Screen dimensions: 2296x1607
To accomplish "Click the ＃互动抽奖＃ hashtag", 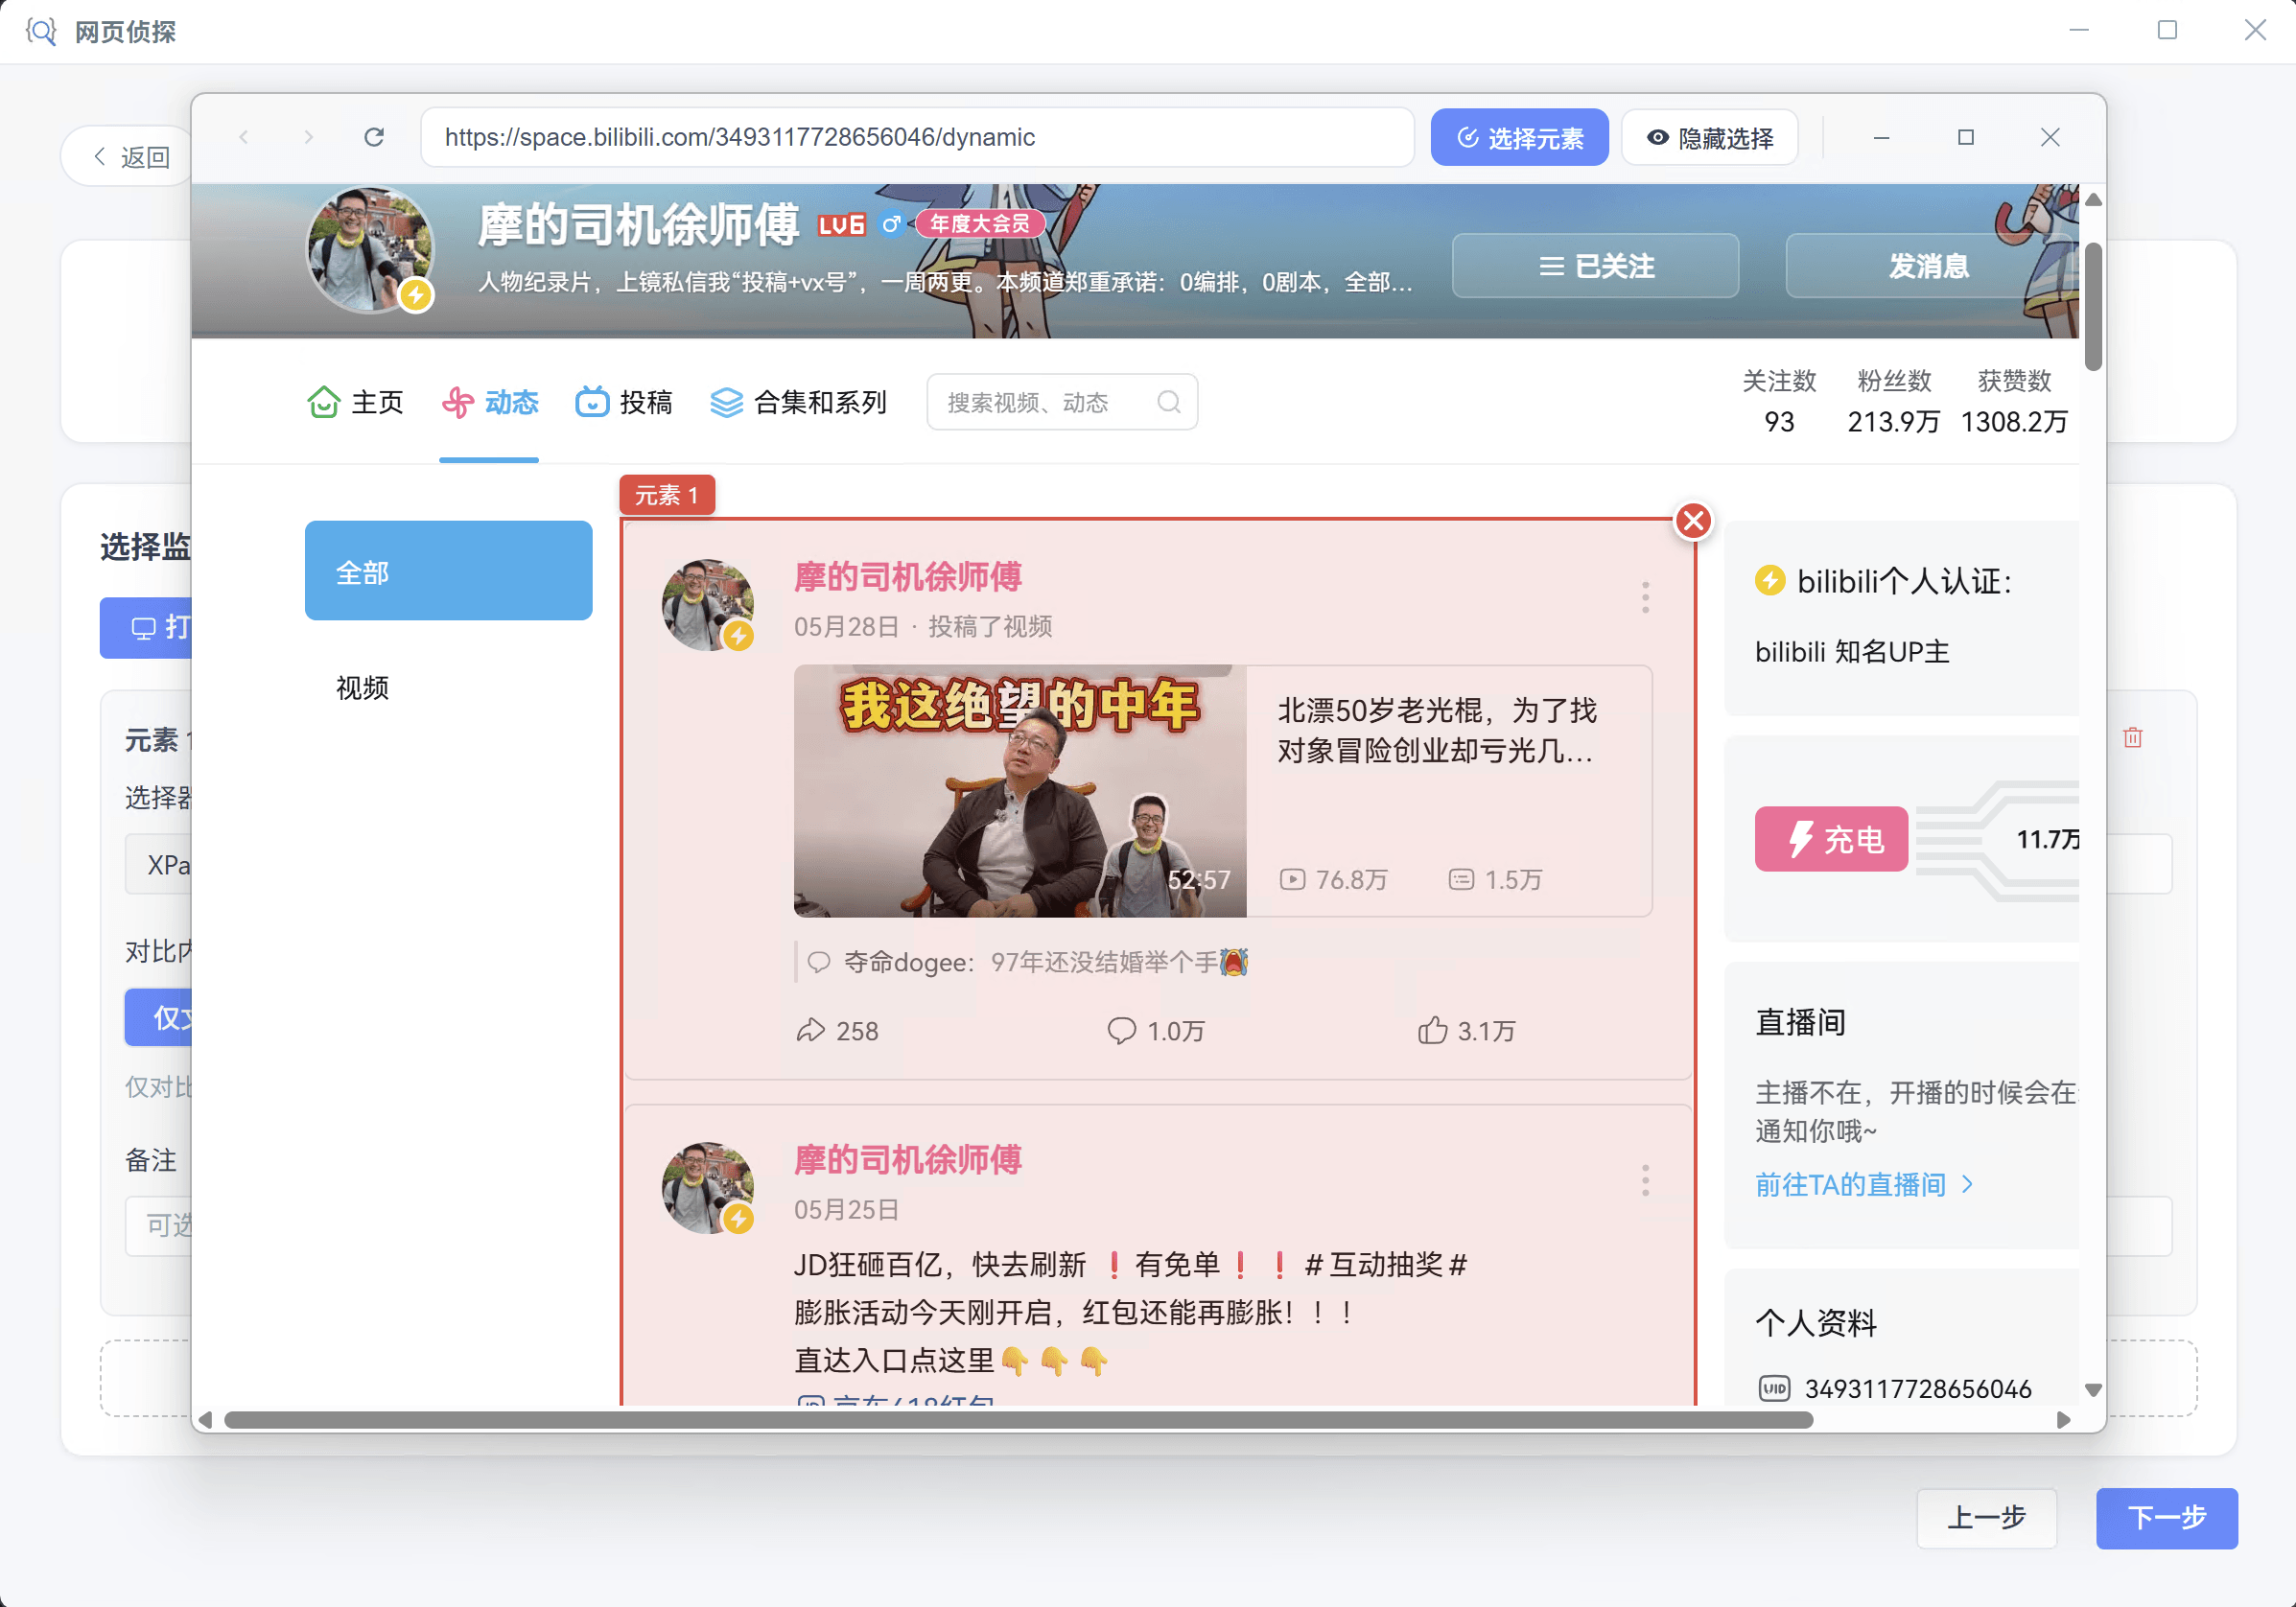I will pyautogui.click(x=1386, y=1264).
